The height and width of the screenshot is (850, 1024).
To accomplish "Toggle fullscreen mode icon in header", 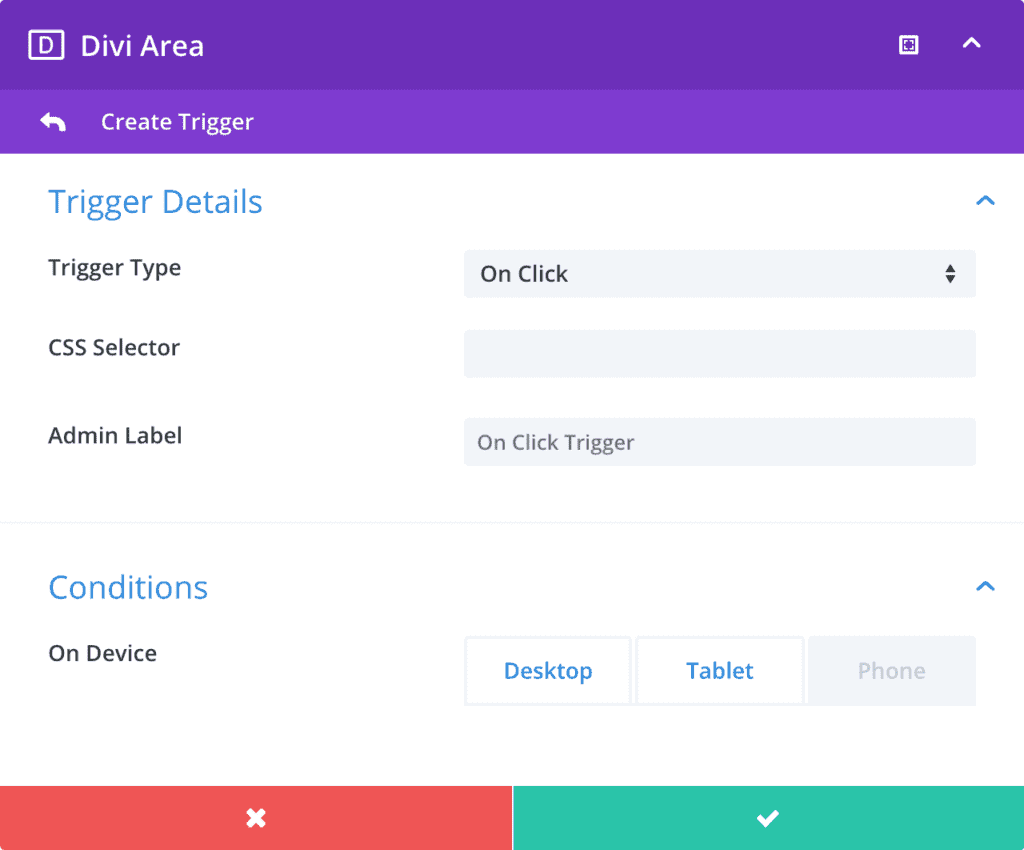I will pos(908,45).
